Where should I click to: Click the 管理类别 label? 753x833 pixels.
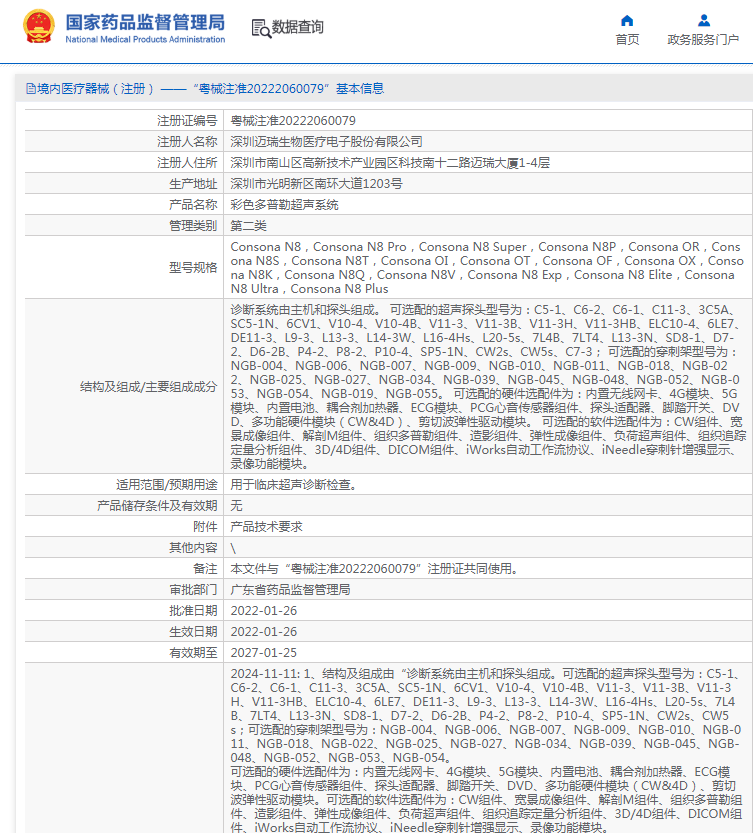193,226
